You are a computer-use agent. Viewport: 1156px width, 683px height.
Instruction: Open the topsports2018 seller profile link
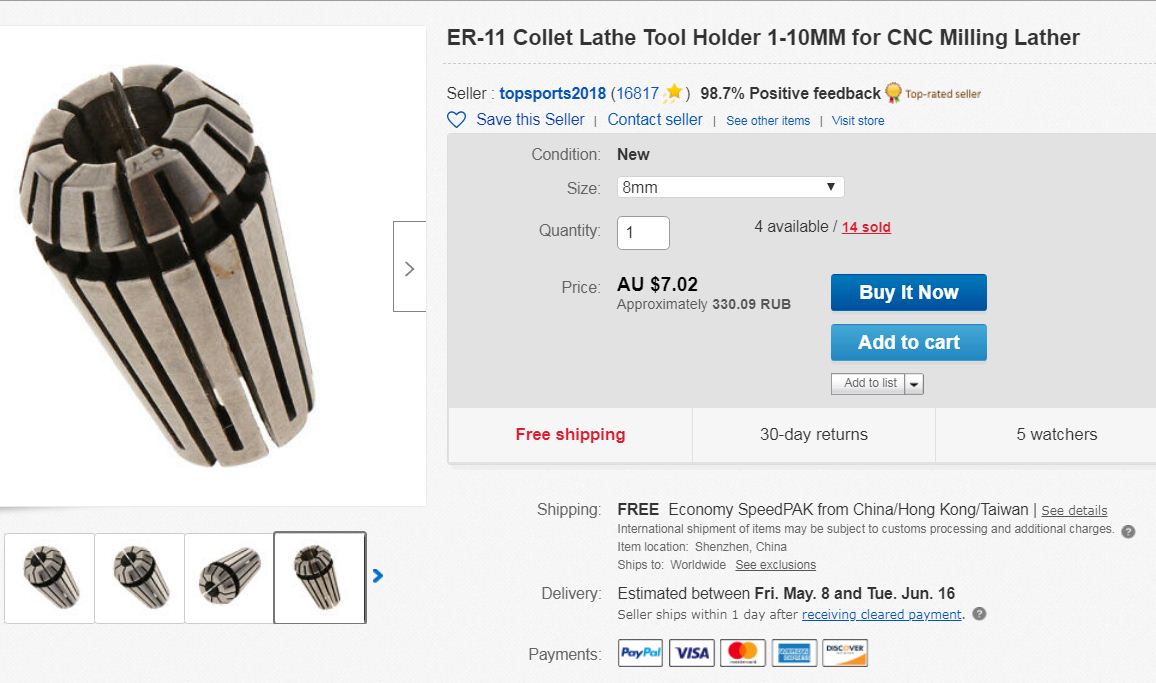point(553,93)
